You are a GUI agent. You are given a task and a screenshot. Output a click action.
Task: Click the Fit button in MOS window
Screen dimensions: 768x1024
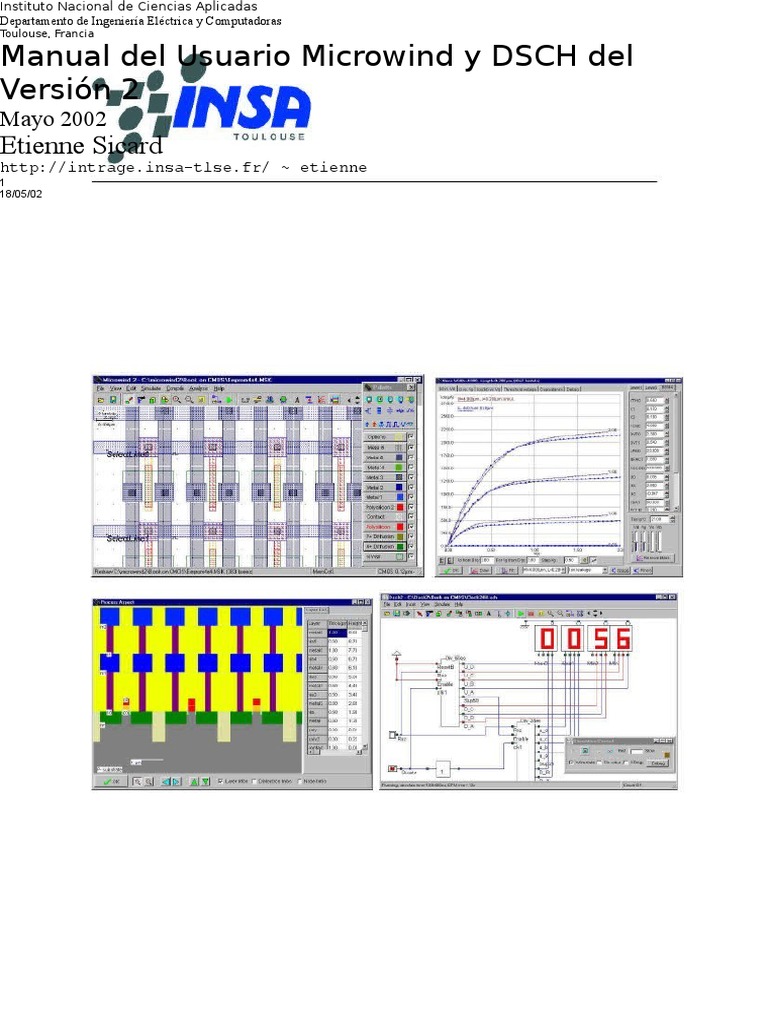pos(507,570)
